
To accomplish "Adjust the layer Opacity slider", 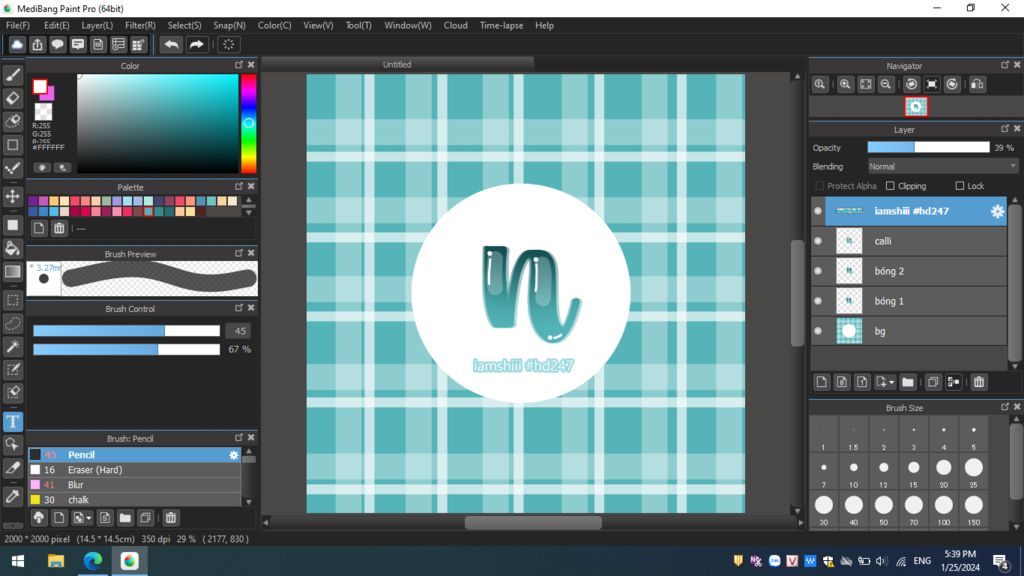I will (x=928, y=148).
